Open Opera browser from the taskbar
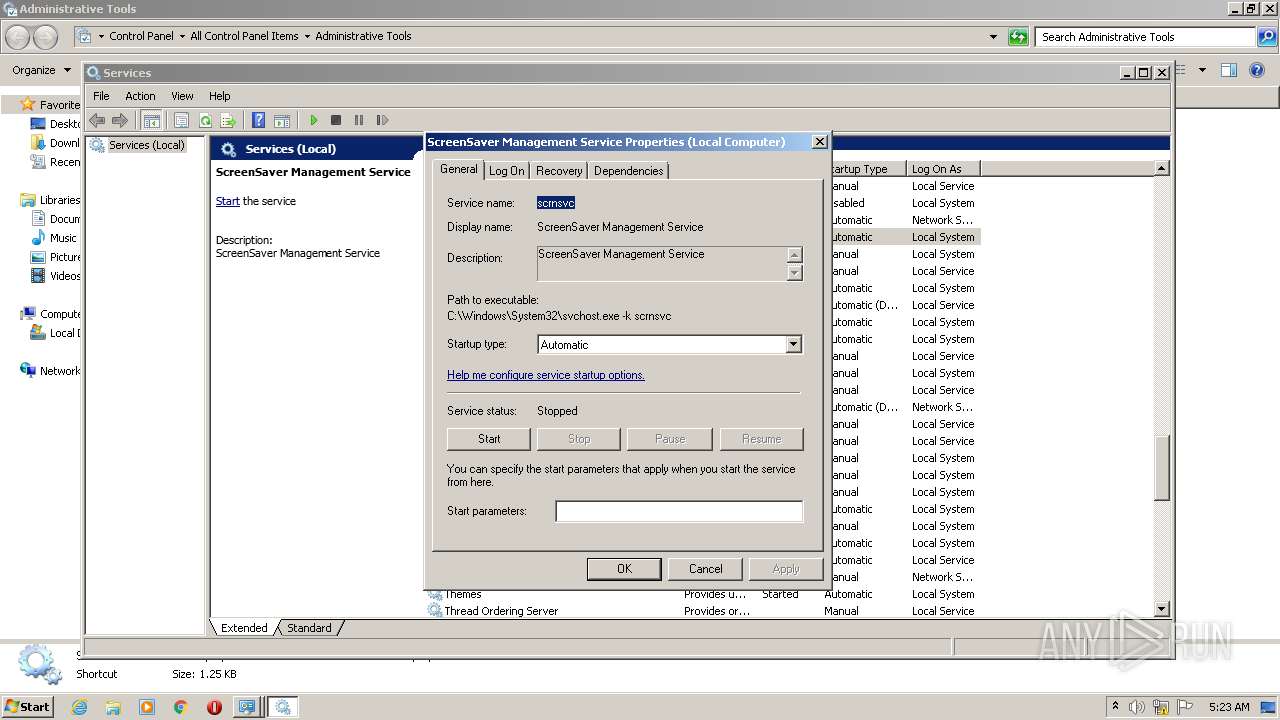1280x720 pixels. point(214,707)
